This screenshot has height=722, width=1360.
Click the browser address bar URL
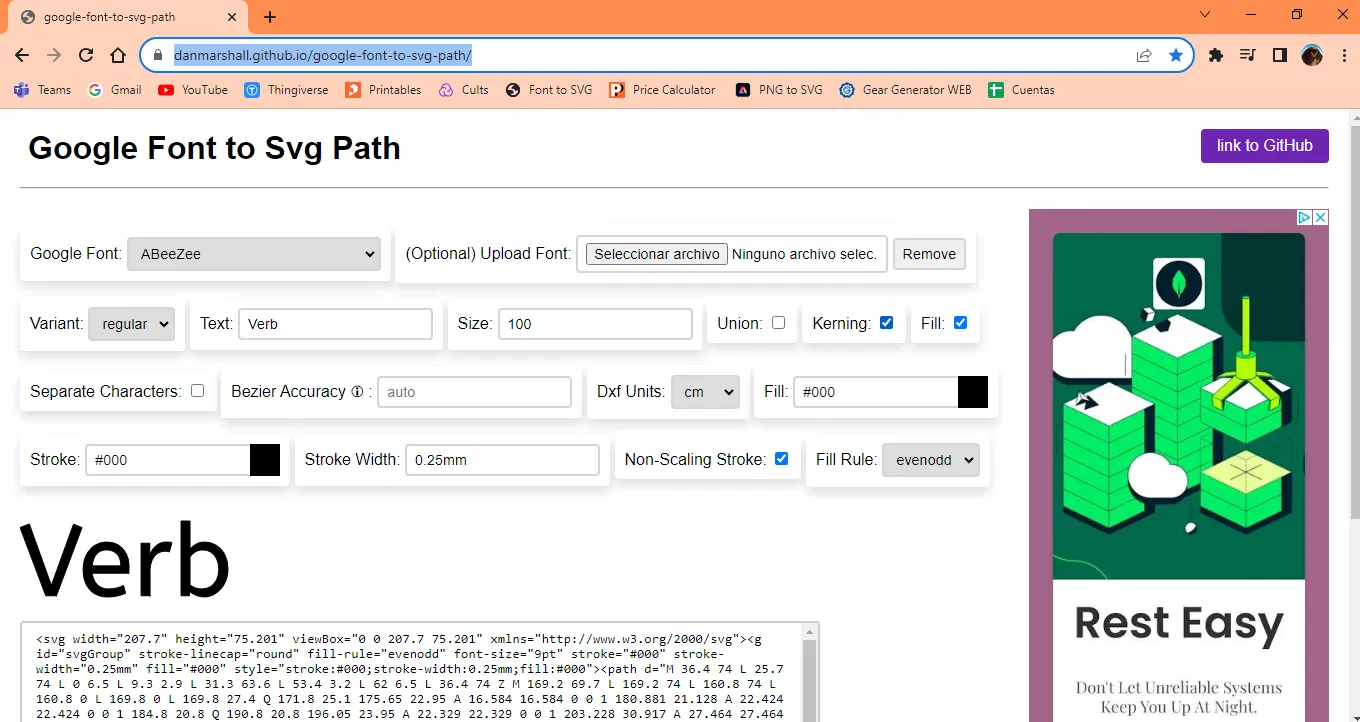pyautogui.click(x=322, y=55)
